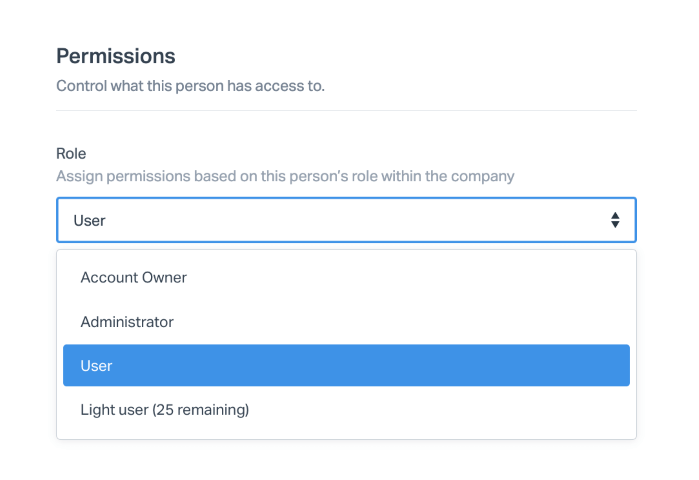This screenshot has width=699, height=480.
Task: Click the "Control what this person has access to" text
Action: [190, 86]
